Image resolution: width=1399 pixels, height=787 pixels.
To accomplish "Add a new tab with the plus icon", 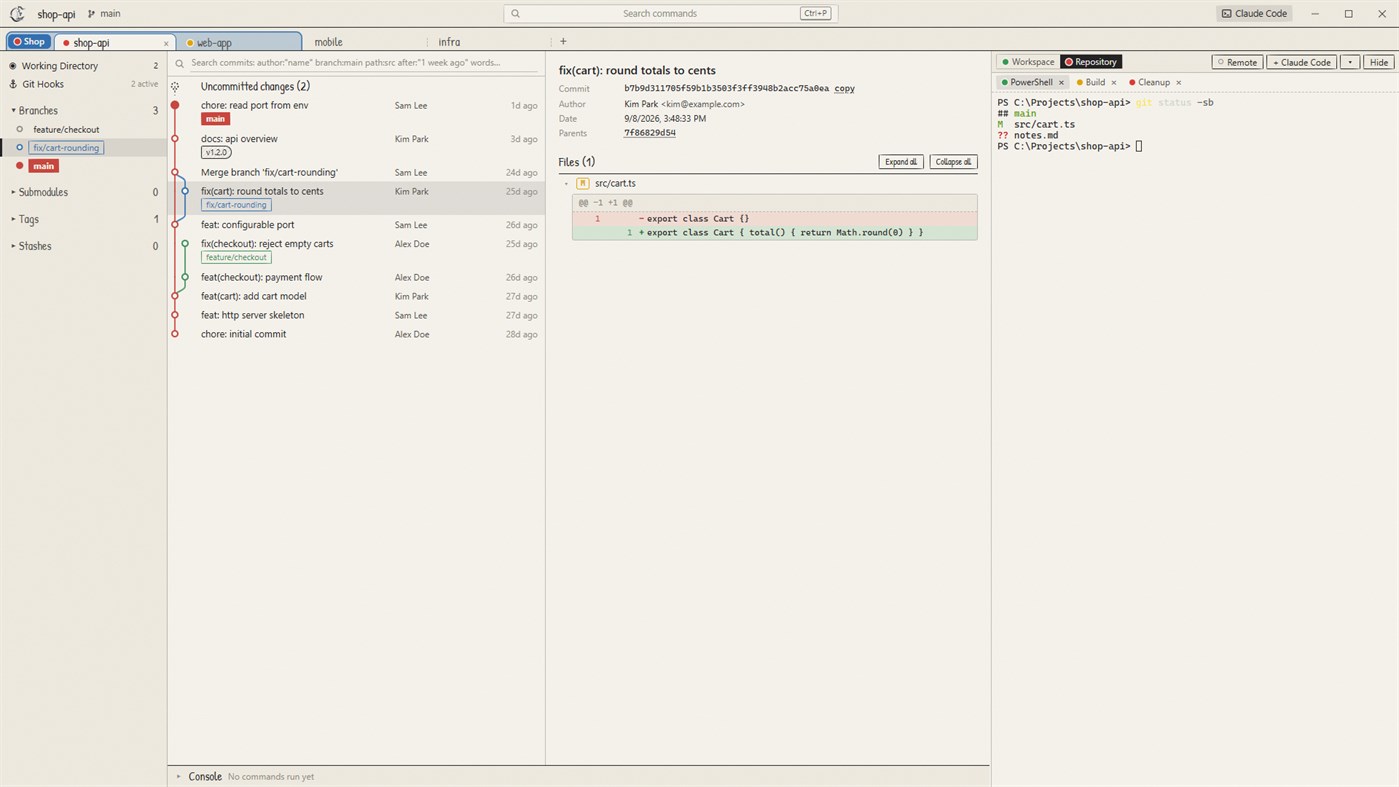I will click(563, 41).
